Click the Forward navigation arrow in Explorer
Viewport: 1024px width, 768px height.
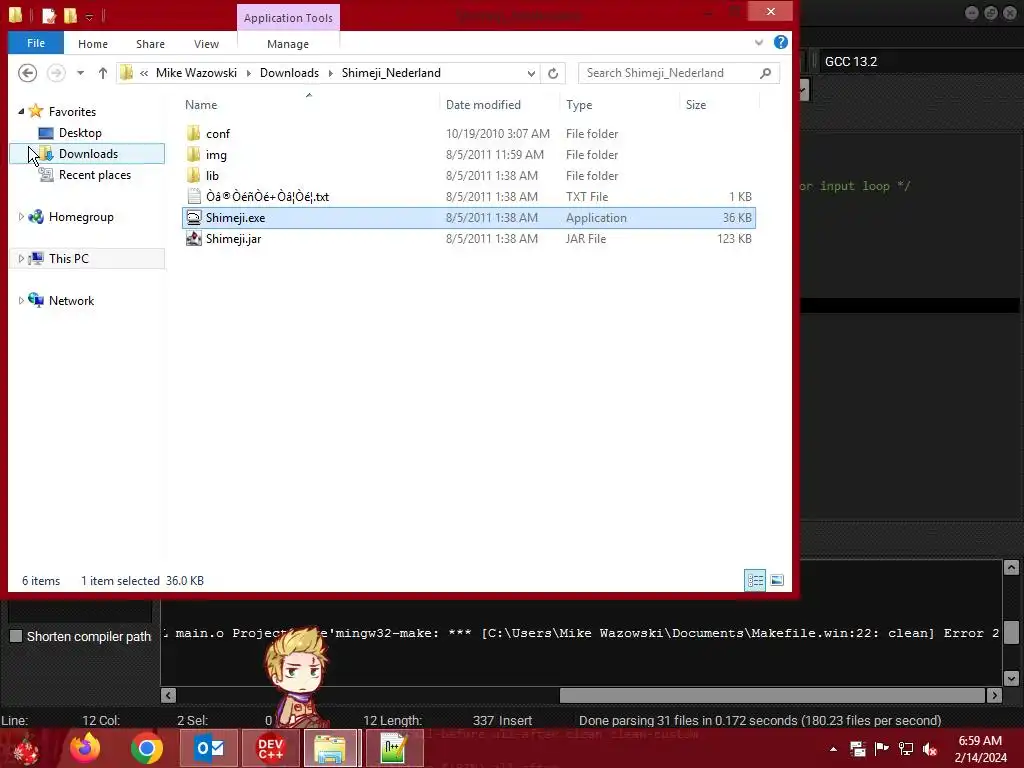tap(56, 73)
